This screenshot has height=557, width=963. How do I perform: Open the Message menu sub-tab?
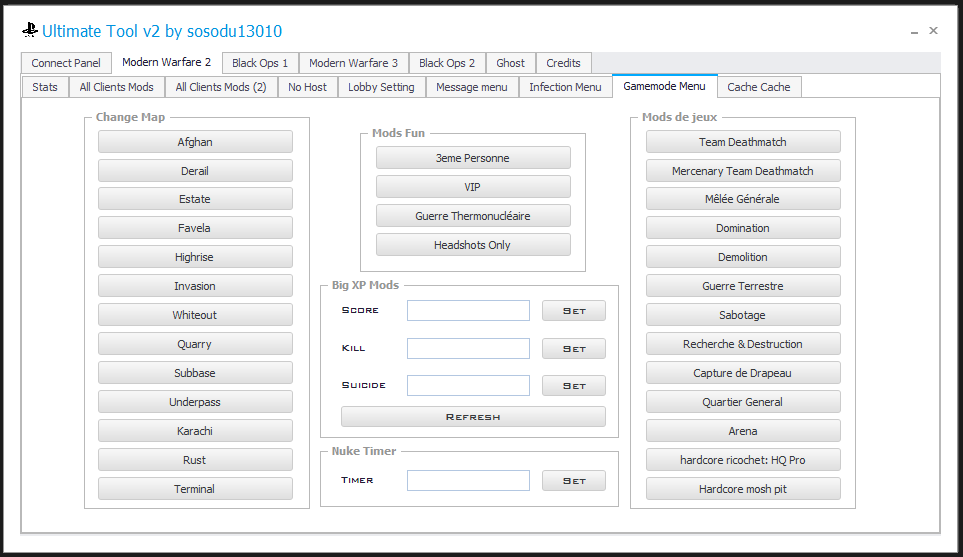pos(472,87)
